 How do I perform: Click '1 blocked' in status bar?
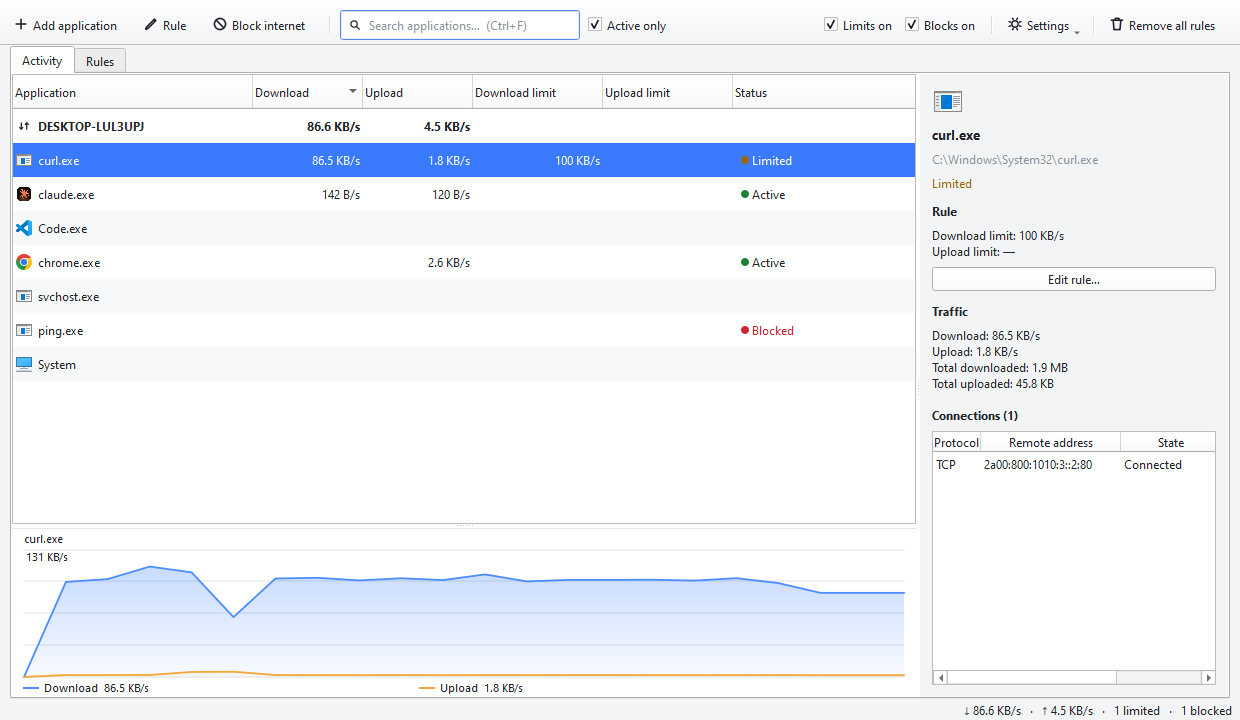(1206, 711)
